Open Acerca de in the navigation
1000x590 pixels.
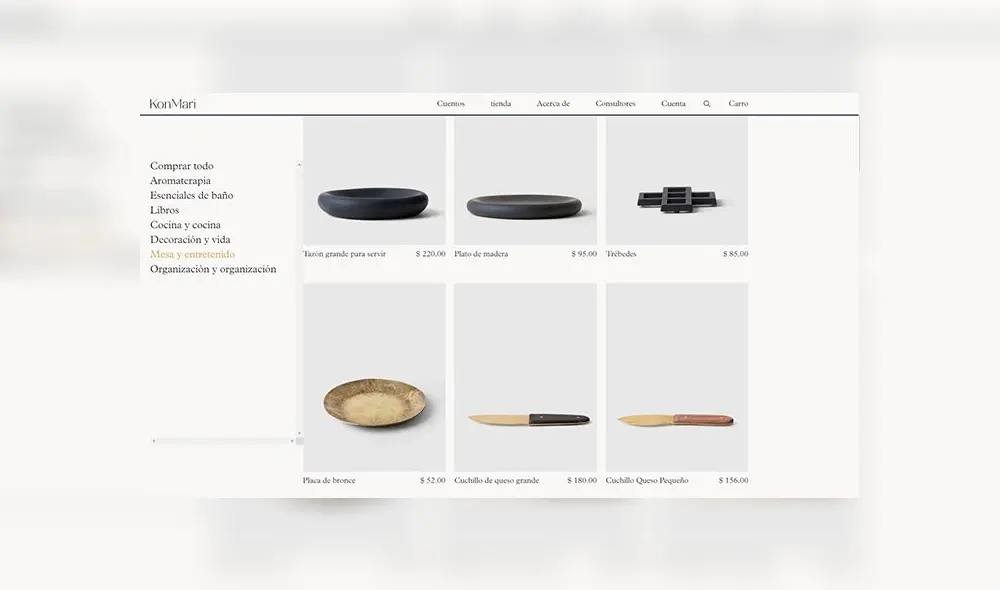point(553,103)
